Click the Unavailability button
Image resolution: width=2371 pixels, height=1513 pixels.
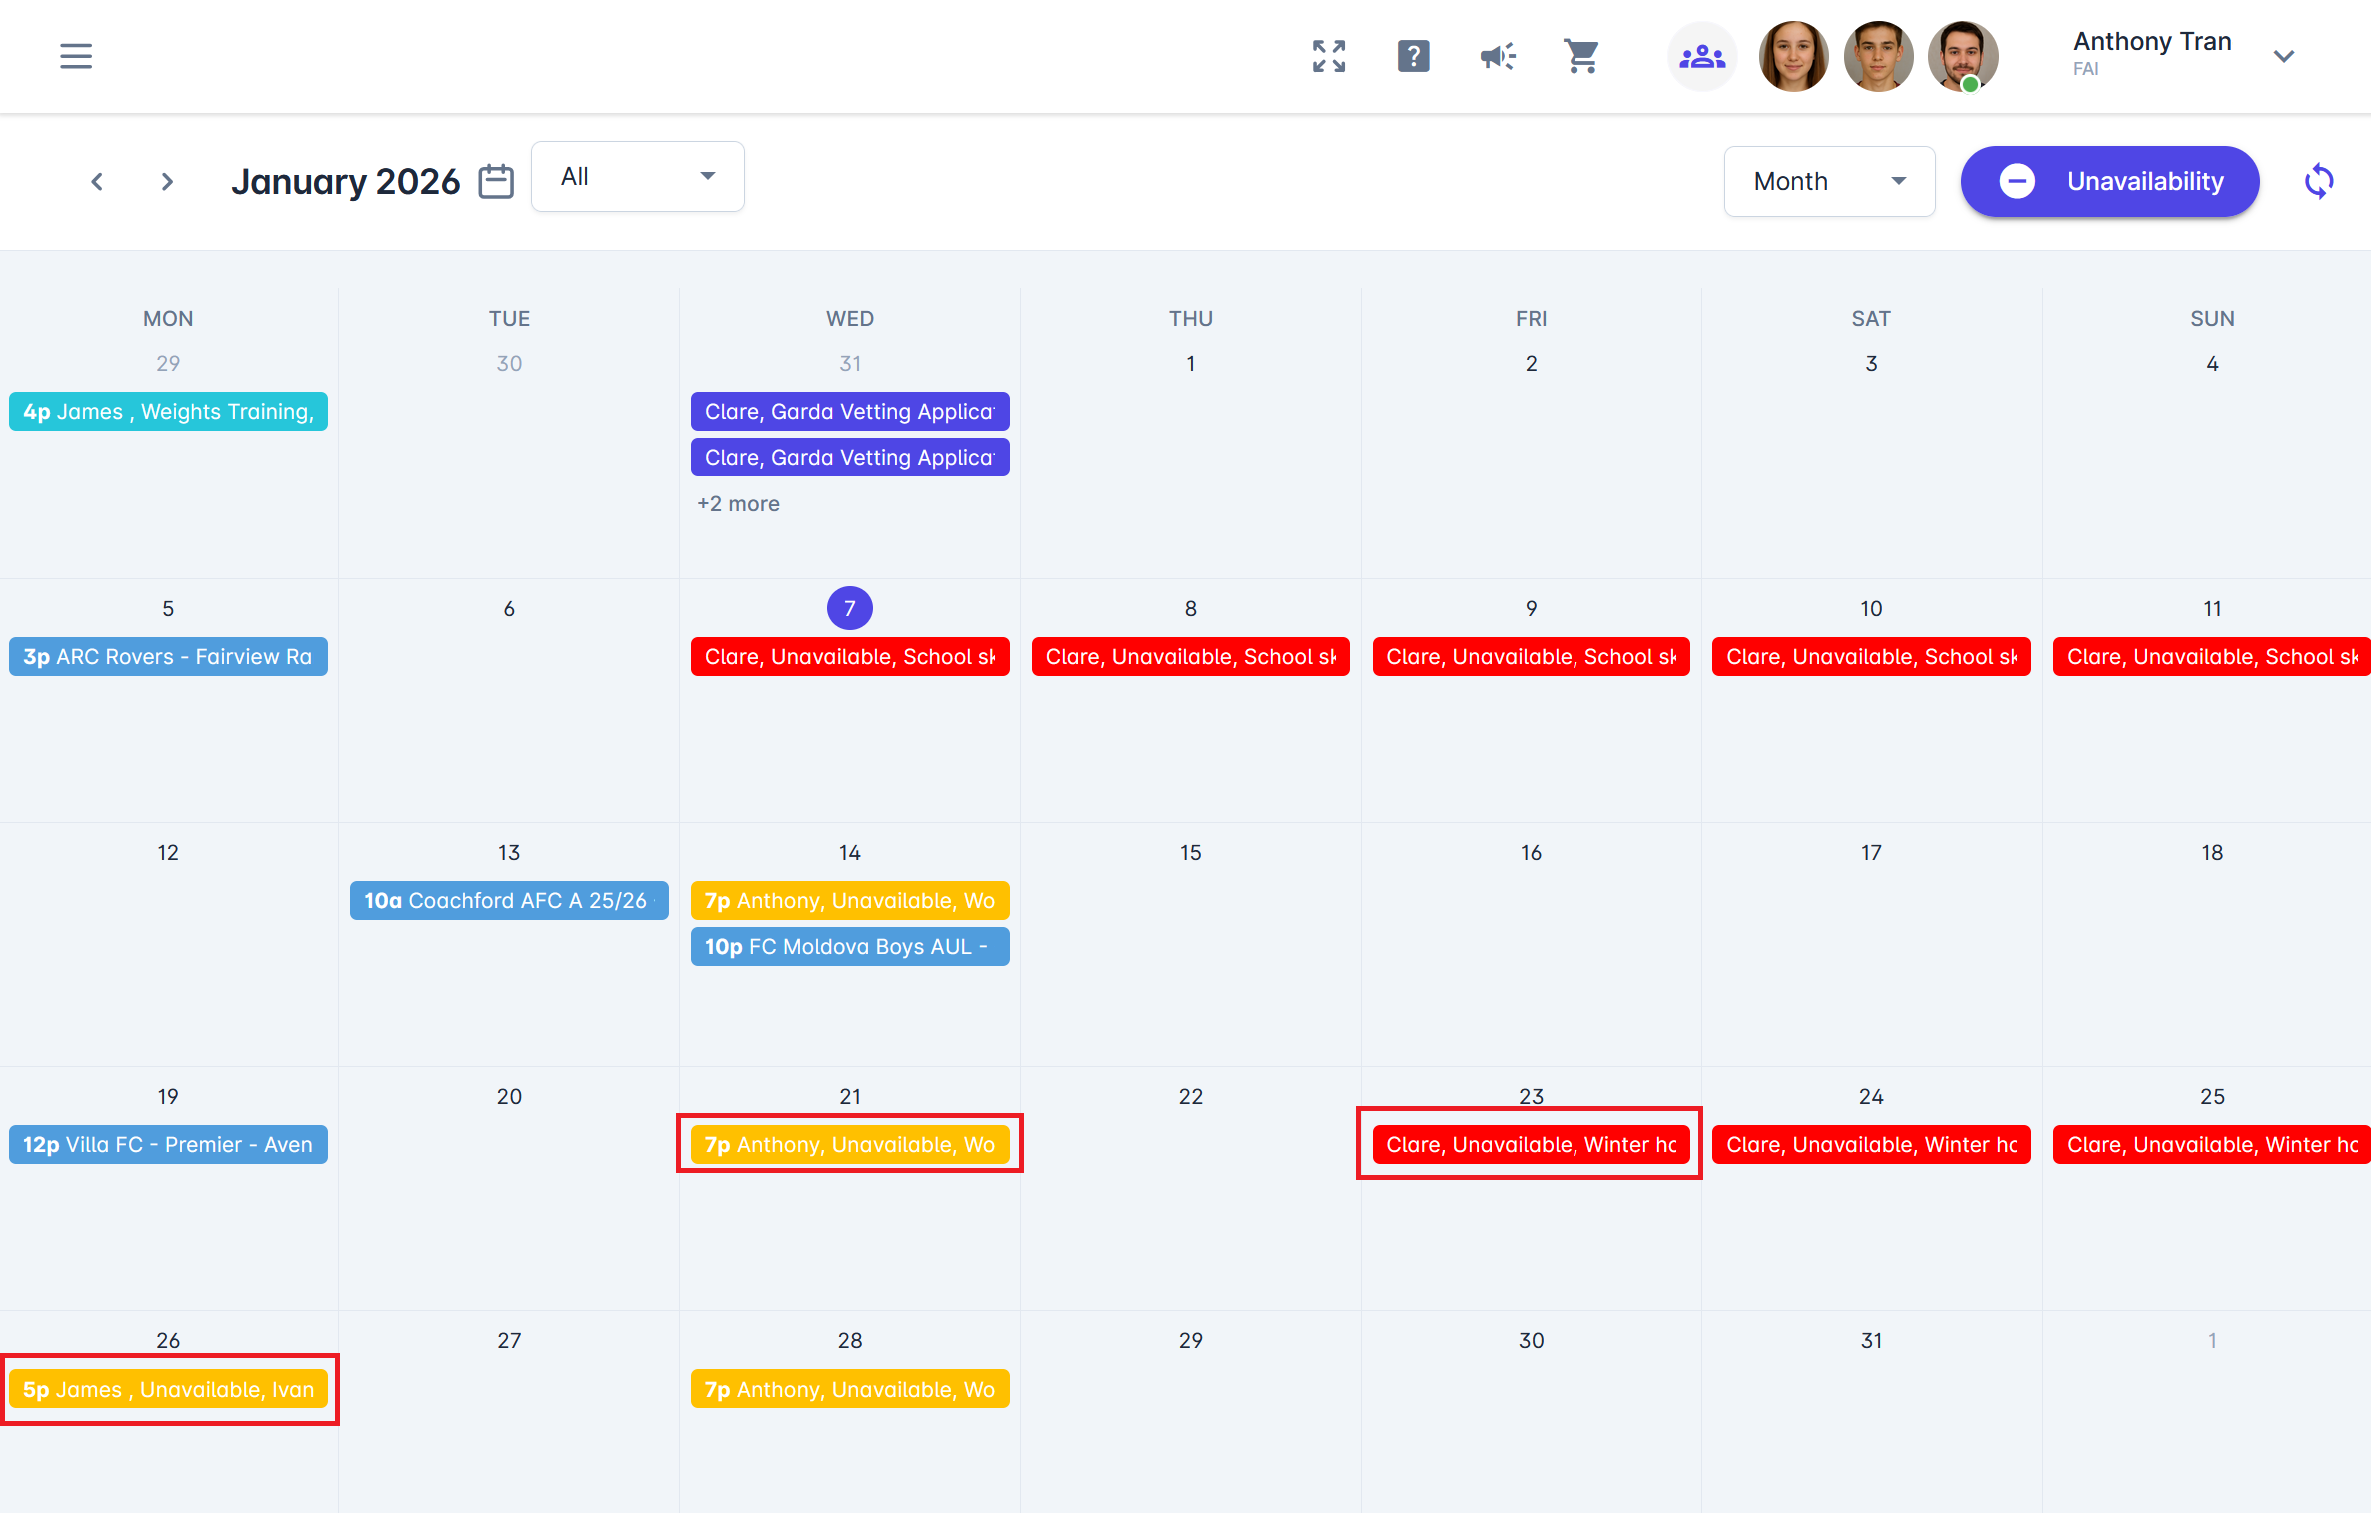coord(2109,181)
